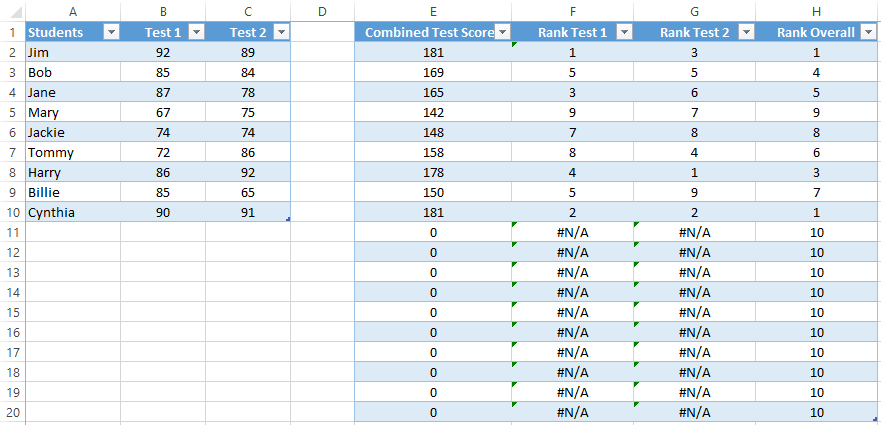Open the Rank Test 2 filter arrow
Image resolution: width=881 pixels, height=425 pixels.
(746, 32)
